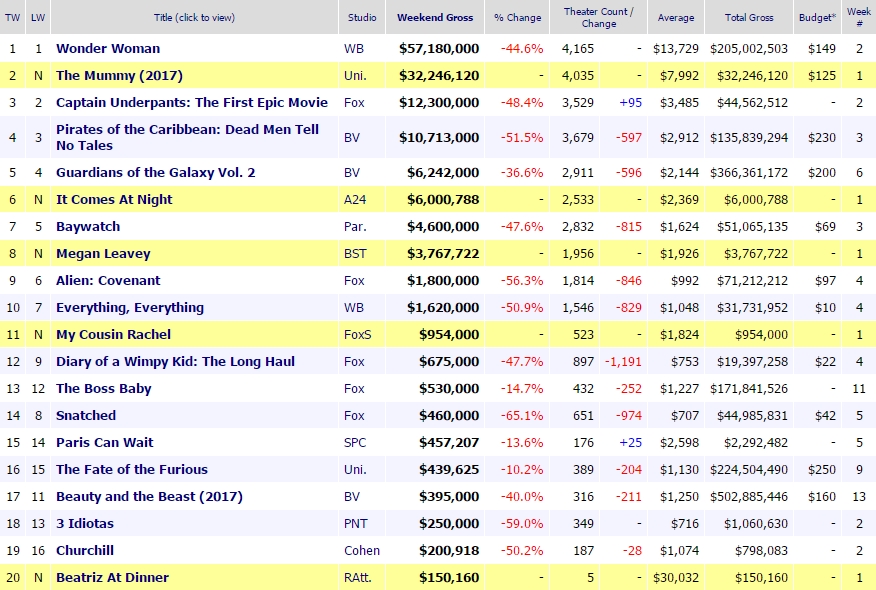Open The Boss Baby title link

[103, 389]
